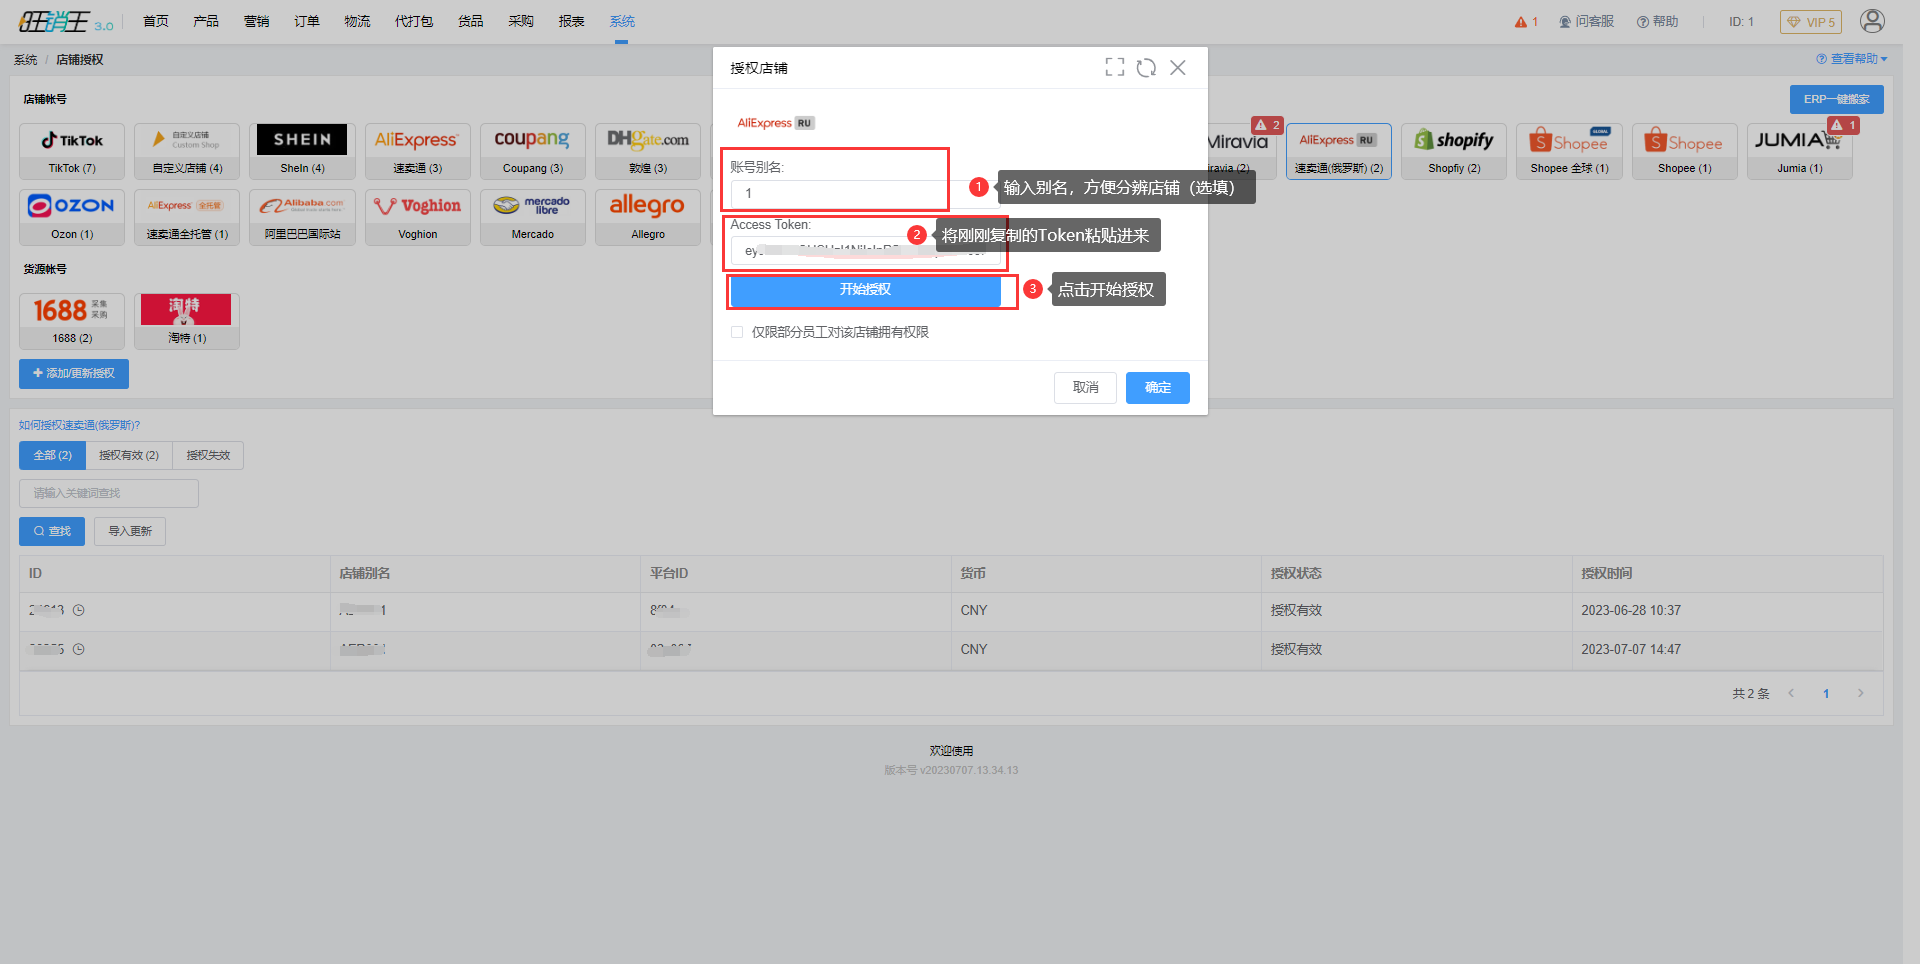Click the 确定 button in dialog
The image size is (1920, 964).
coord(1157,387)
